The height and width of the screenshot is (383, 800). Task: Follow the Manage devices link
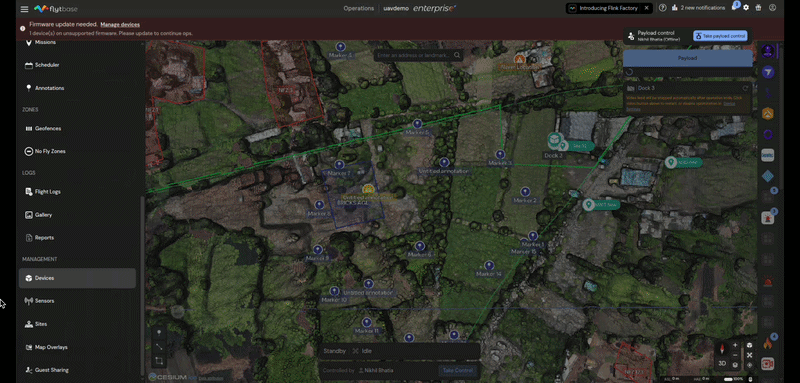120,24
